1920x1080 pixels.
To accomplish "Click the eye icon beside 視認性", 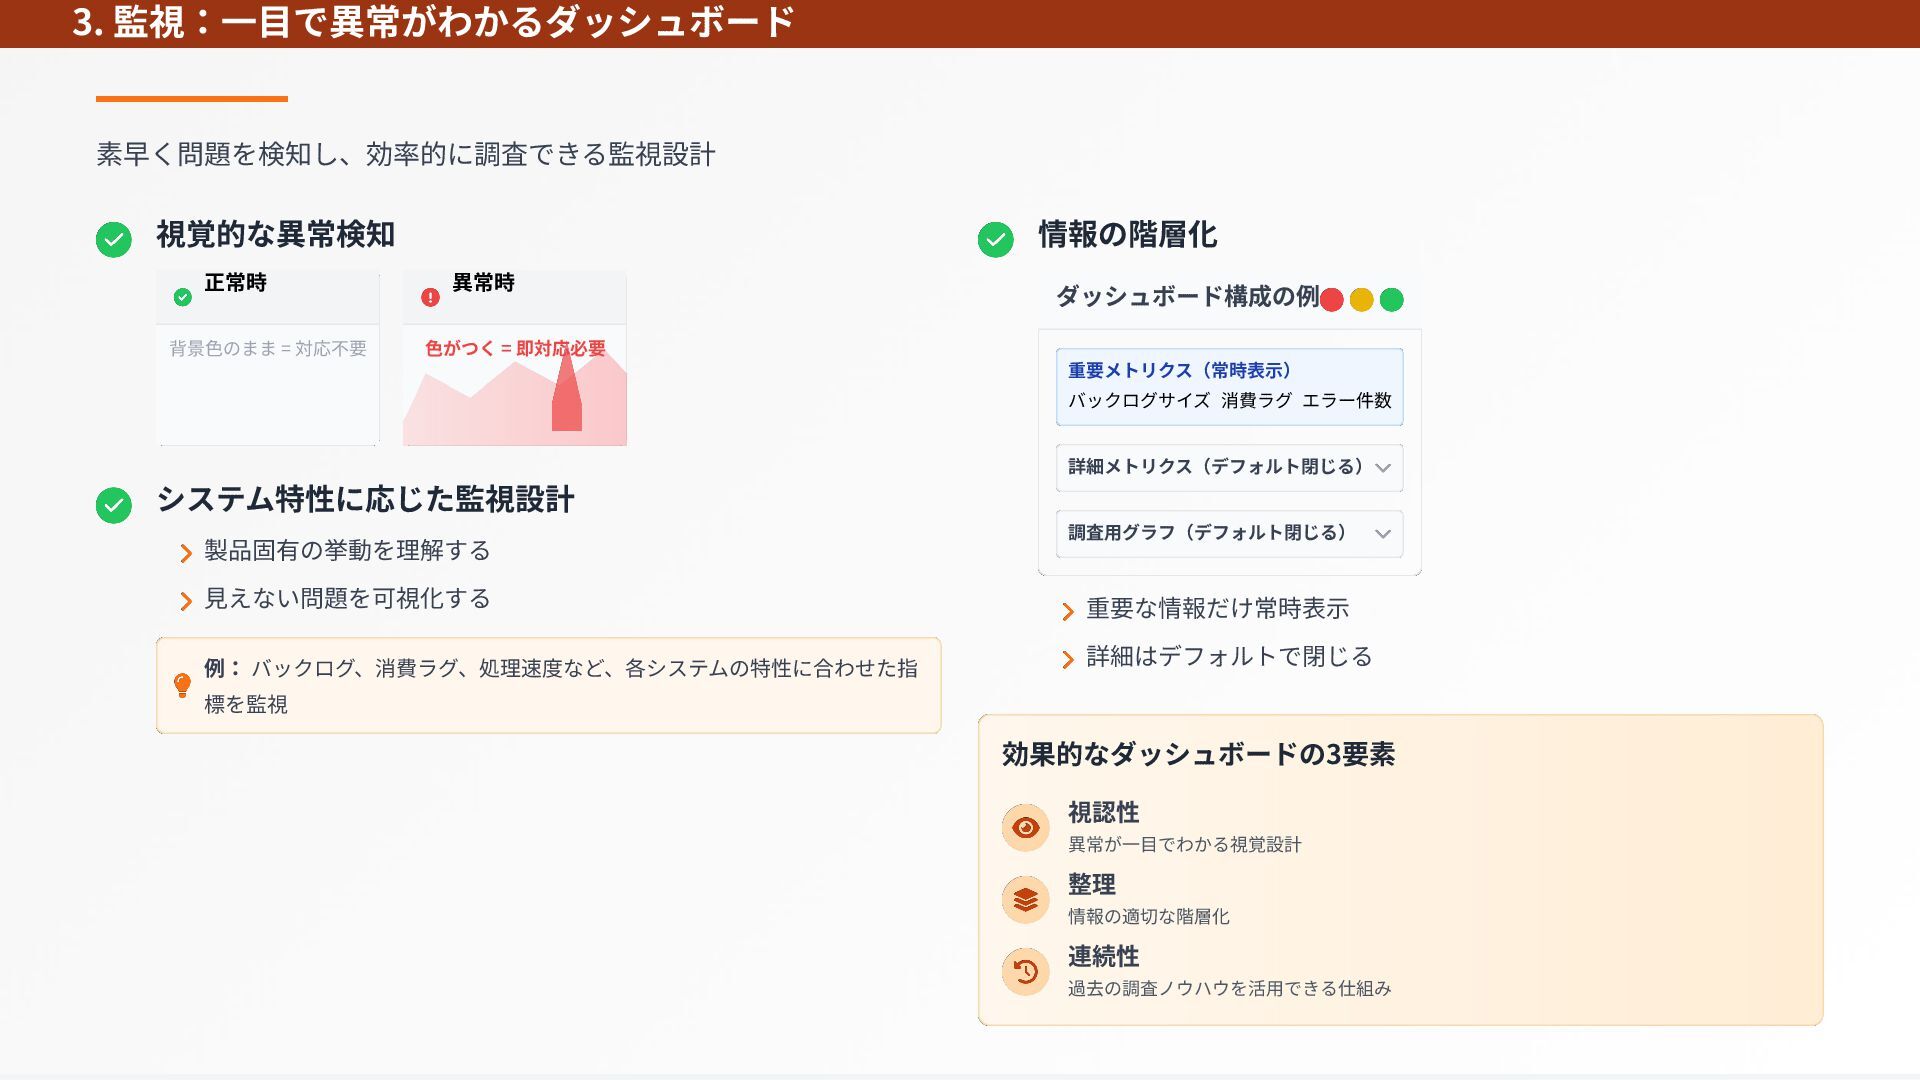I will [x=1025, y=828].
